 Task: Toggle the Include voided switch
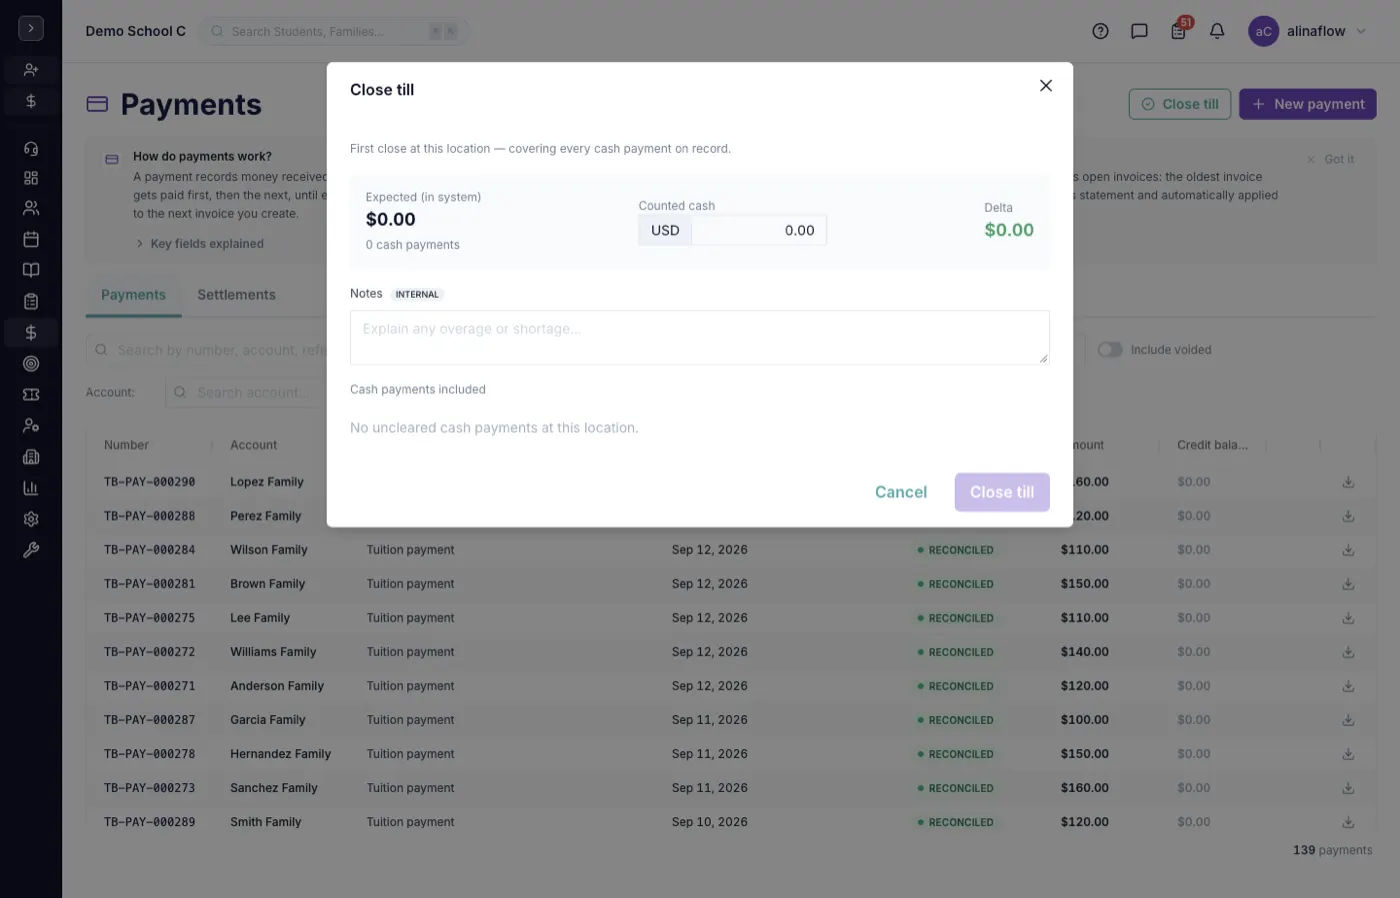coord(1110,349)
